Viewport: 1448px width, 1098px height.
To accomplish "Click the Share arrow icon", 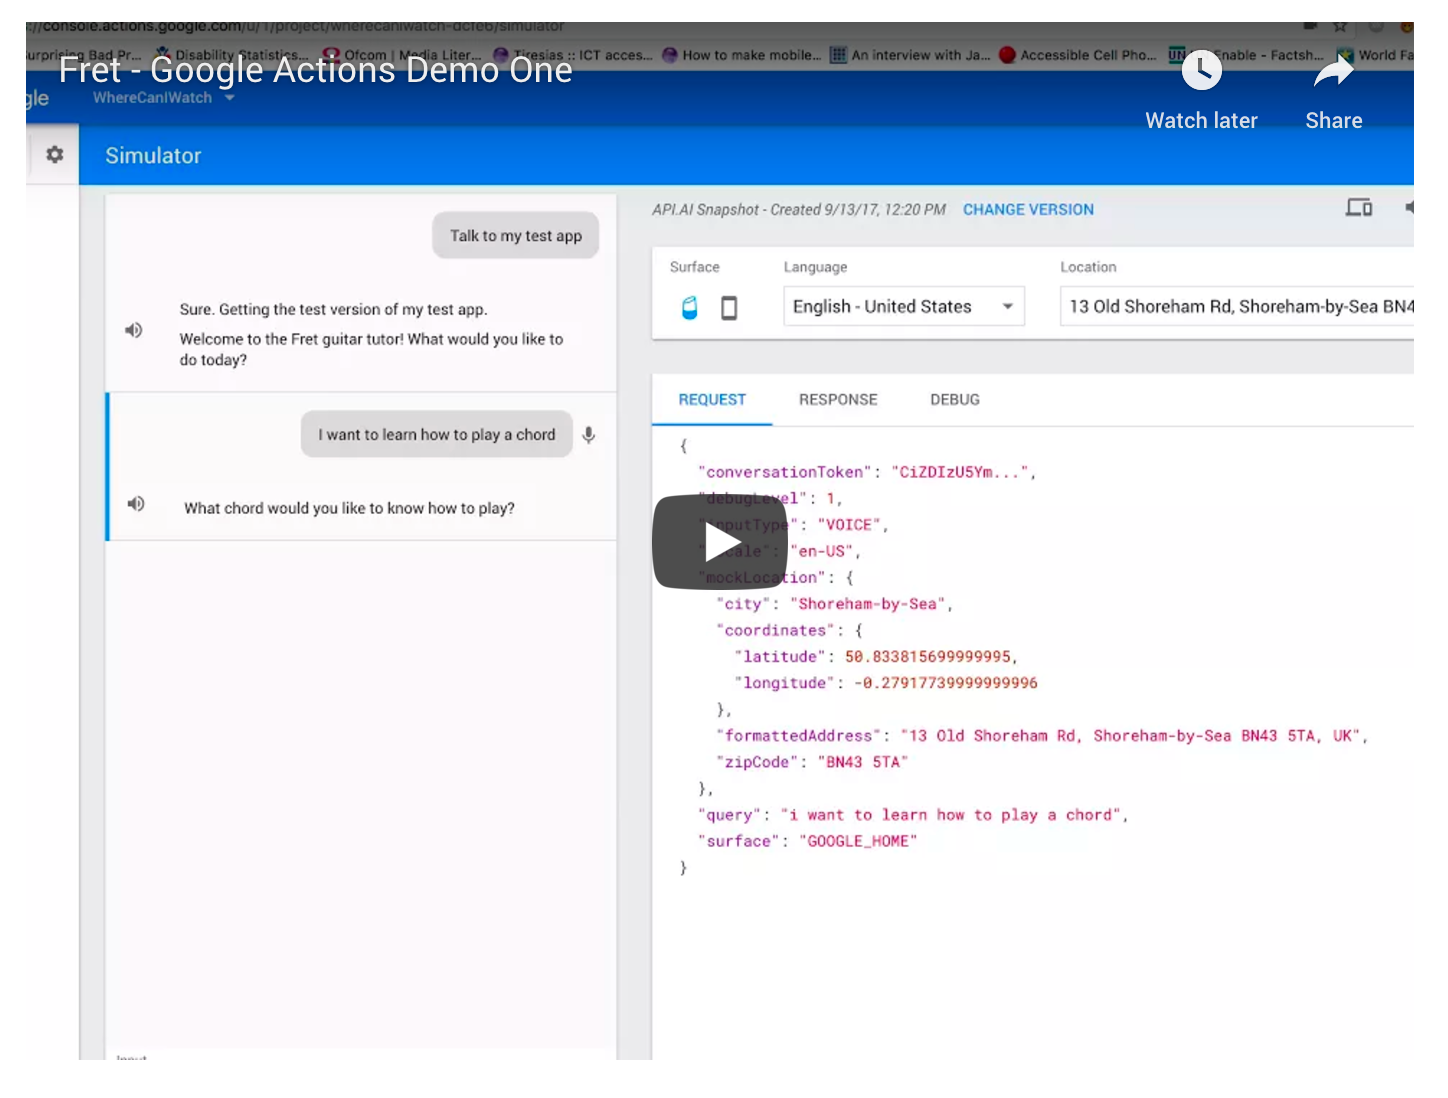I will (x=1333, y=71).
